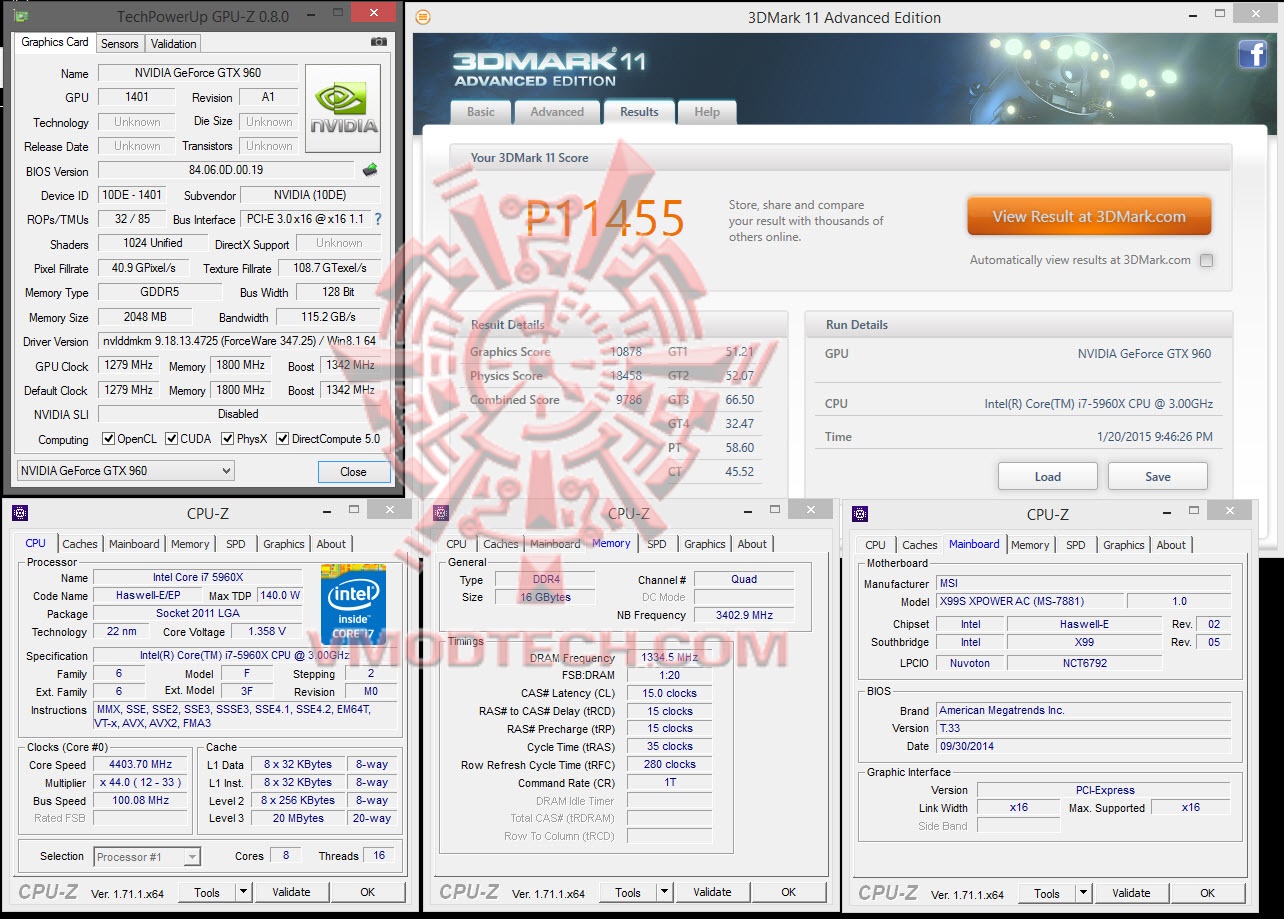Click the Save button in 3DMark 11
The image size is (1284, 919).
click(1158, 476)
